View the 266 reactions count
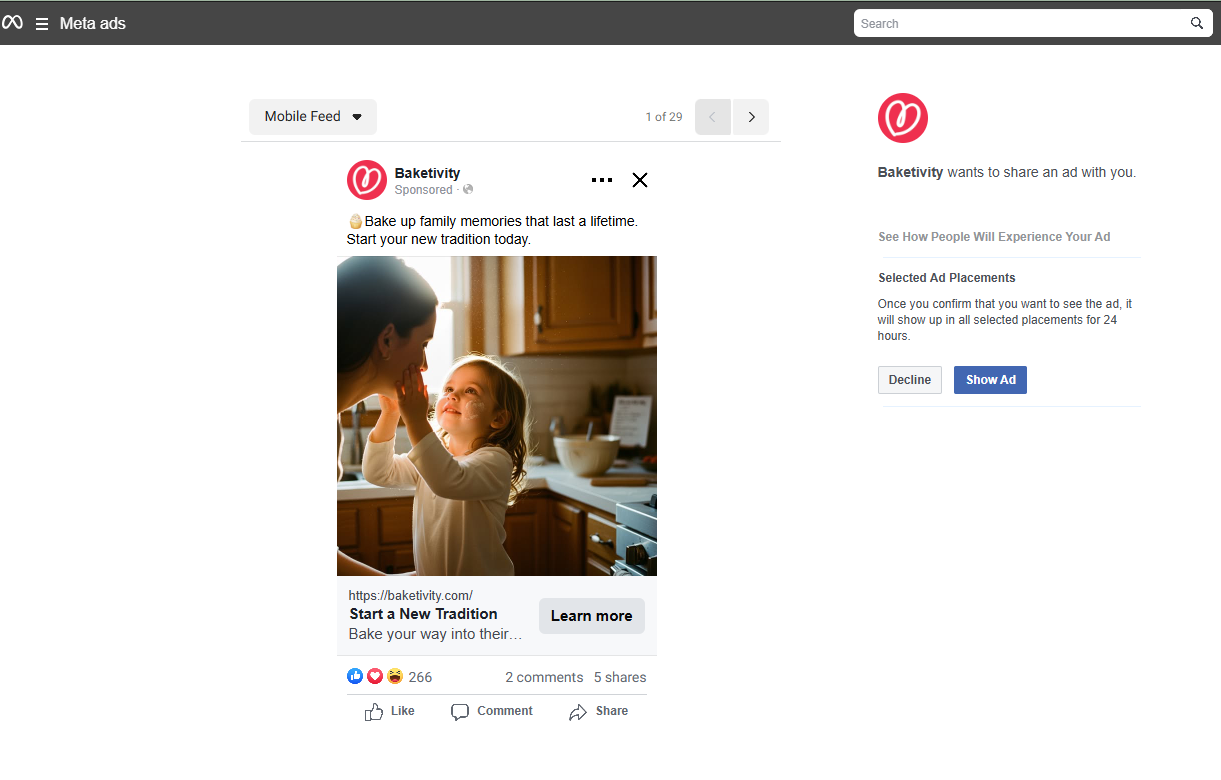This screenshot has height=780, width=1221. 421,677
